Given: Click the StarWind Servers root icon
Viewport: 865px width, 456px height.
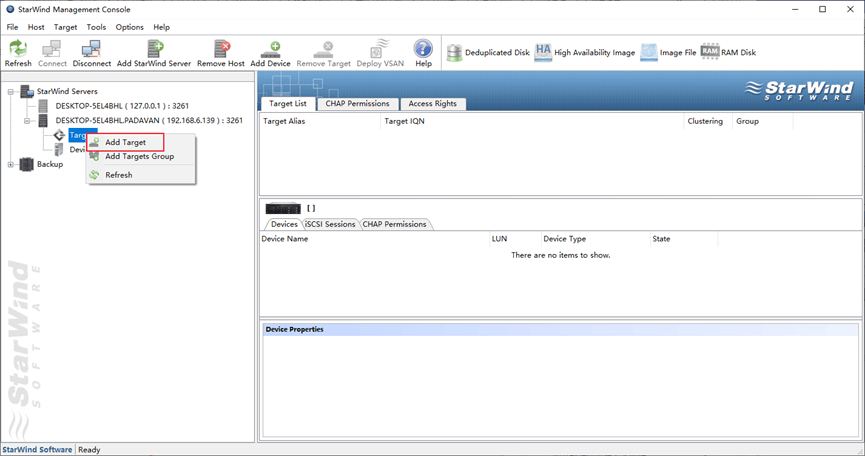Looking at the screenshot, I should coord(27,92).
